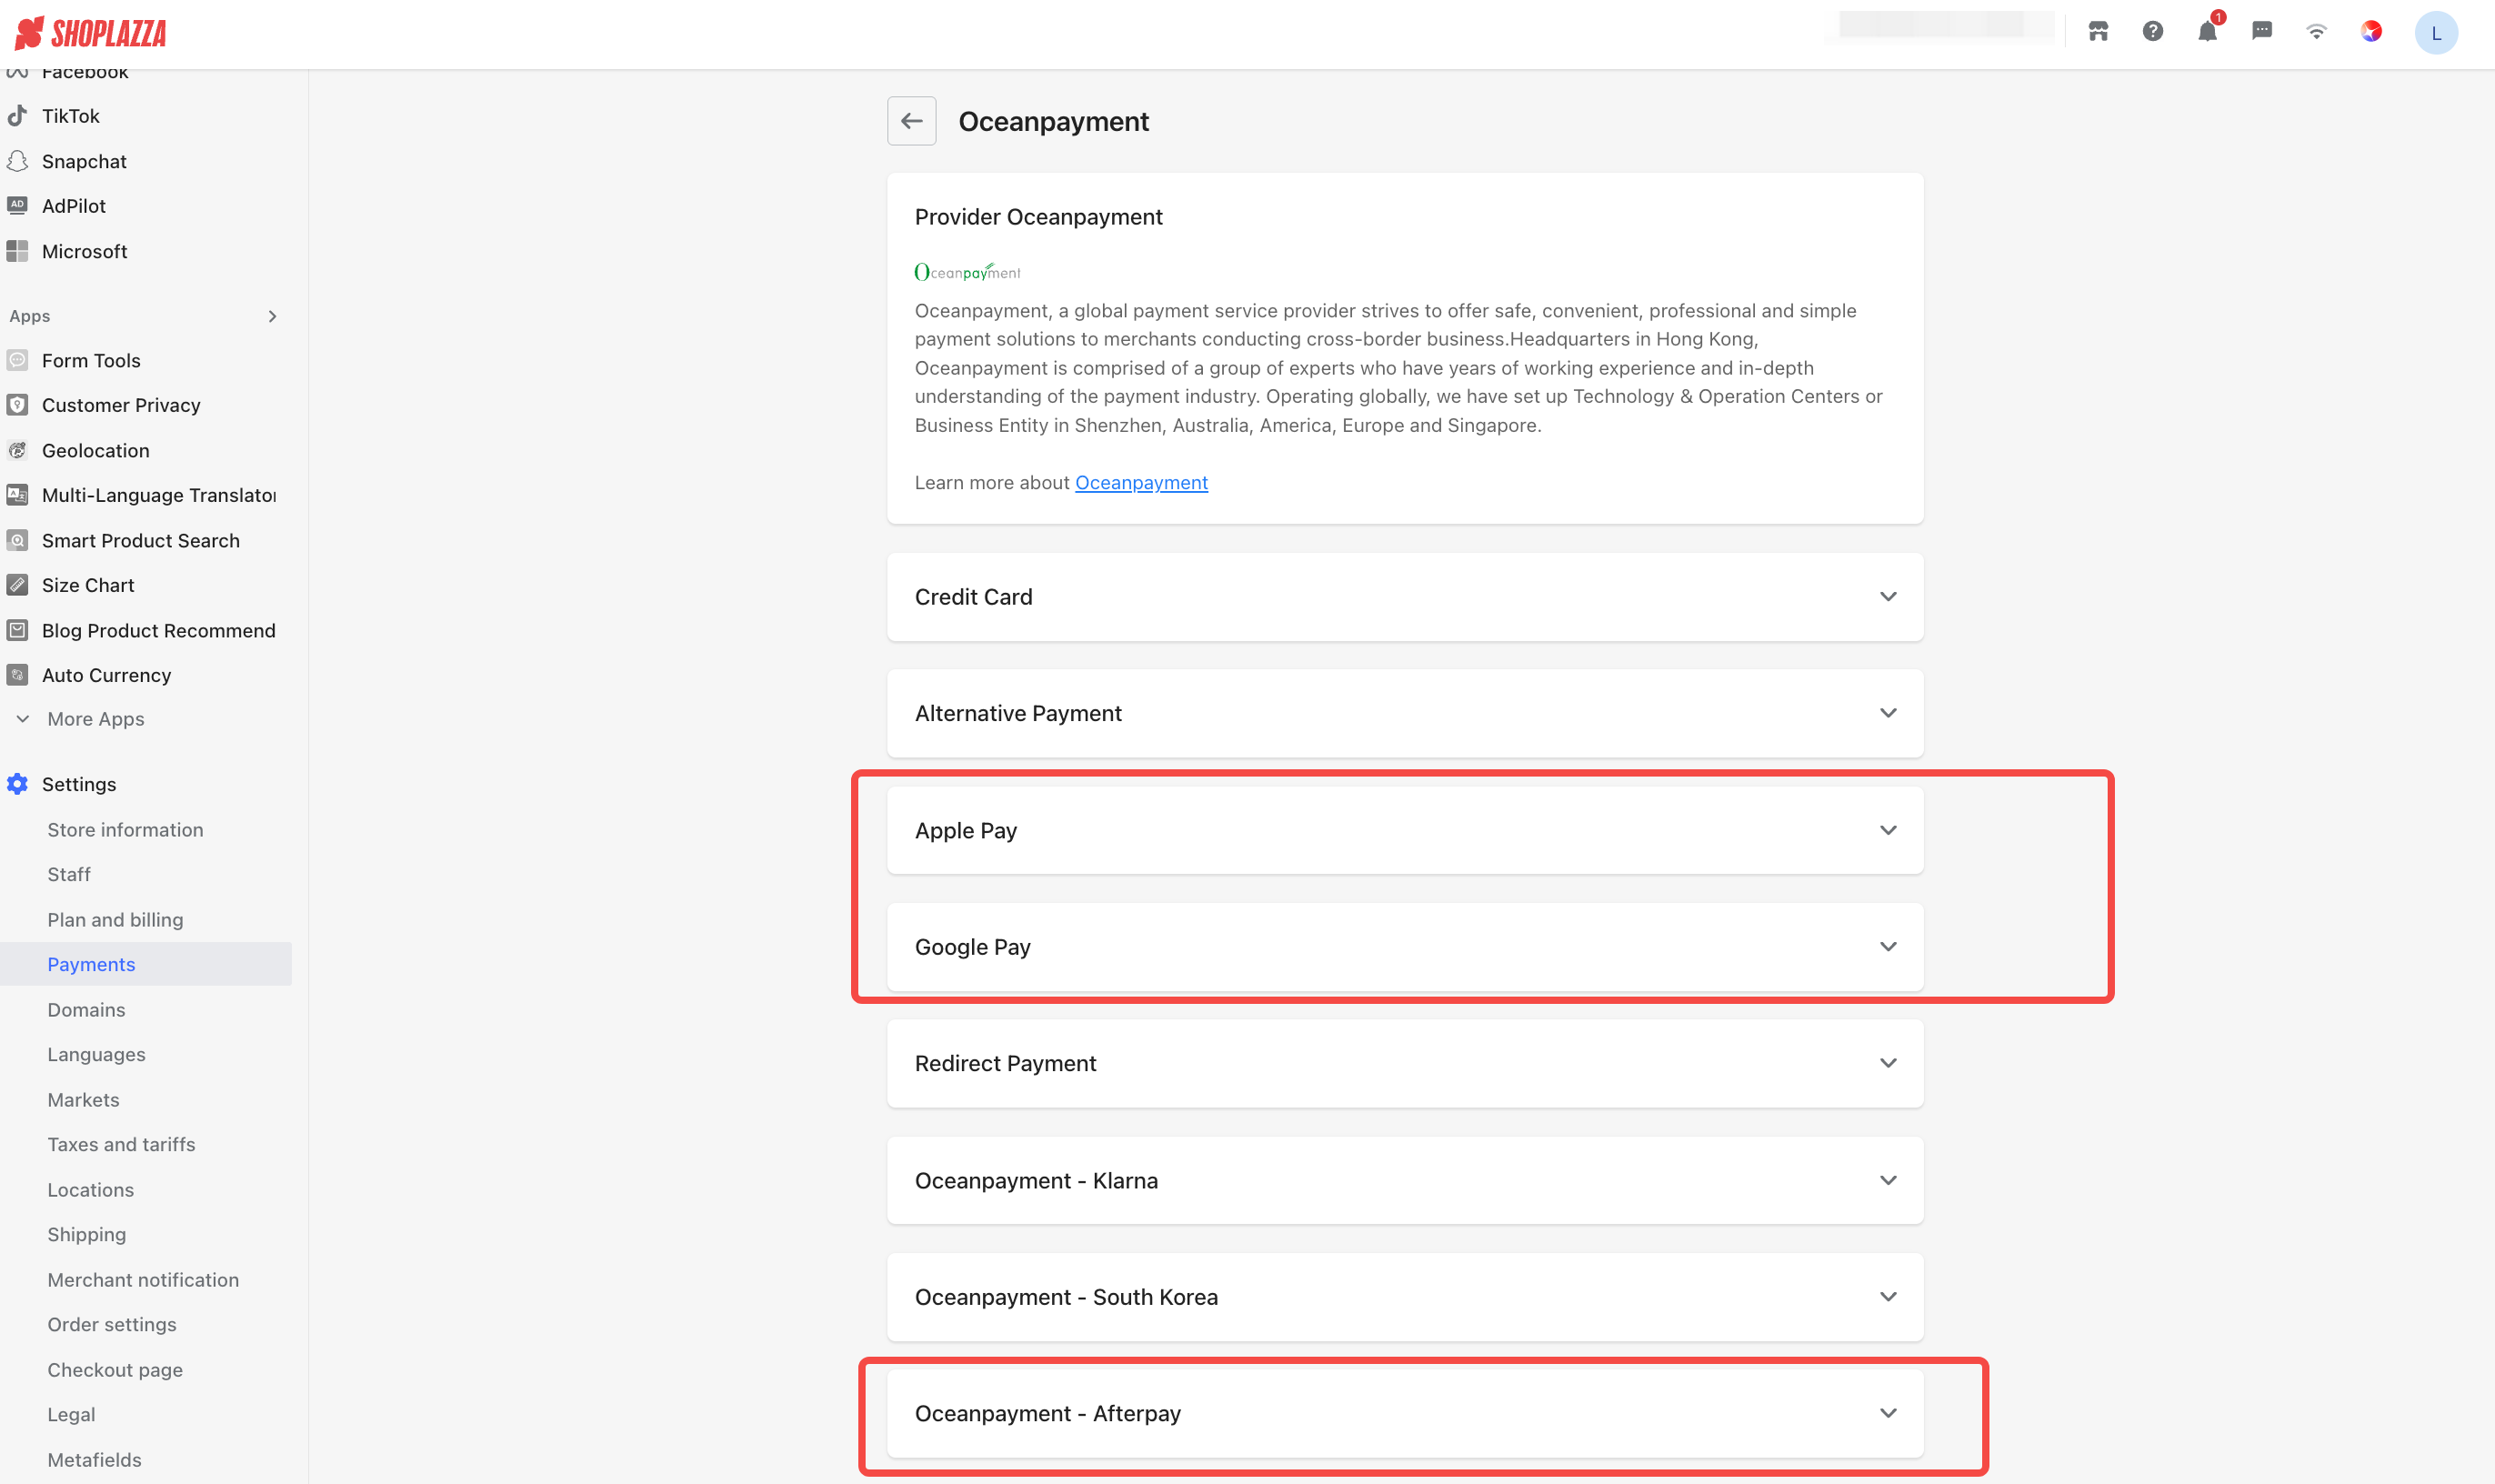Click the AdPilot icon

point(17,206)
